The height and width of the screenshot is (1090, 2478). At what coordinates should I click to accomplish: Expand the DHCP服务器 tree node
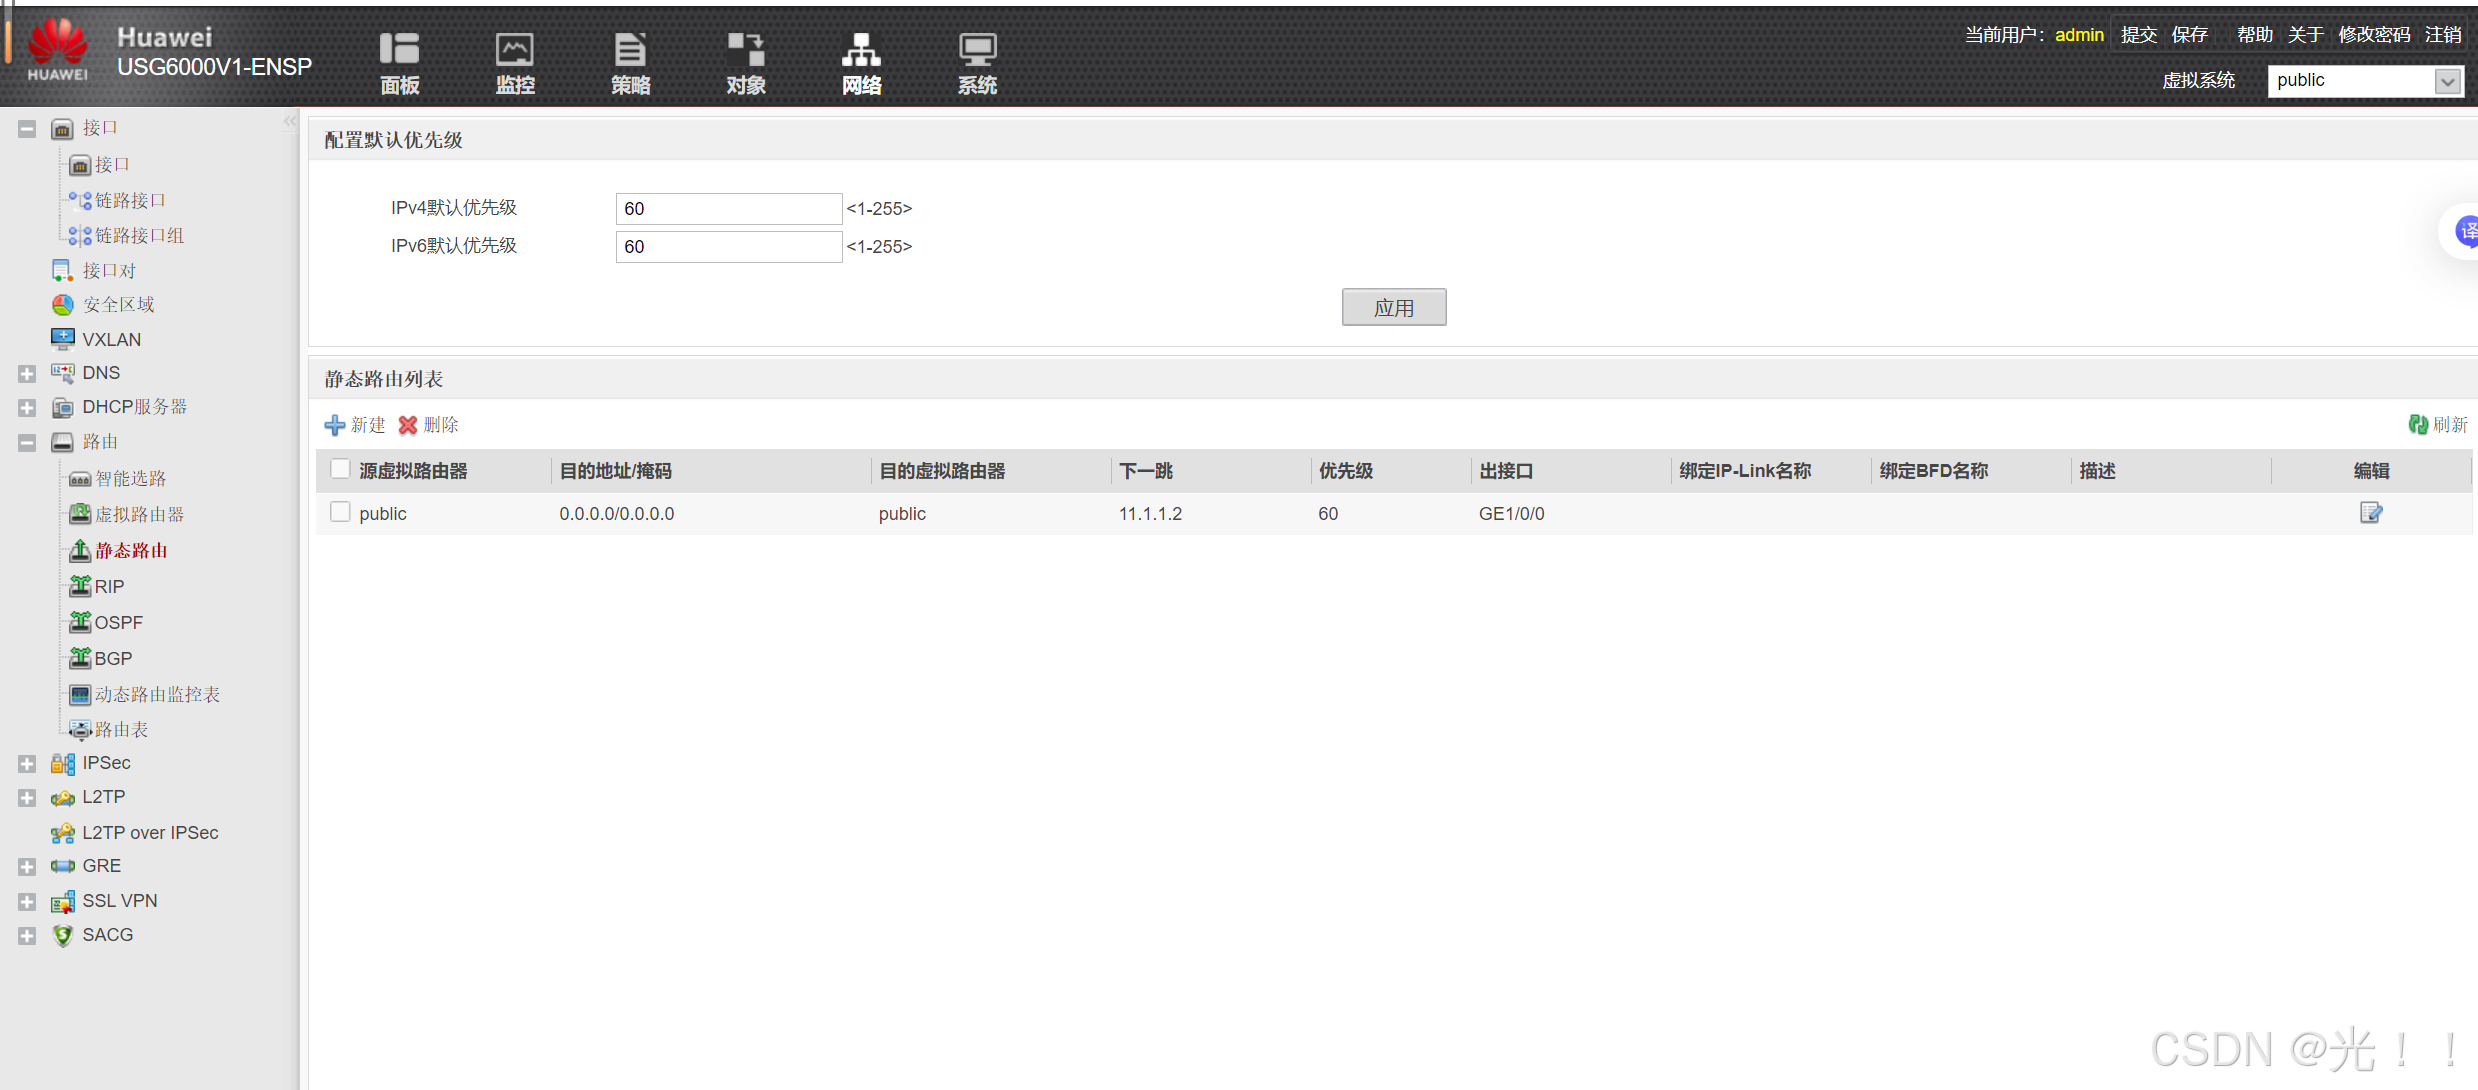point(27,407)
